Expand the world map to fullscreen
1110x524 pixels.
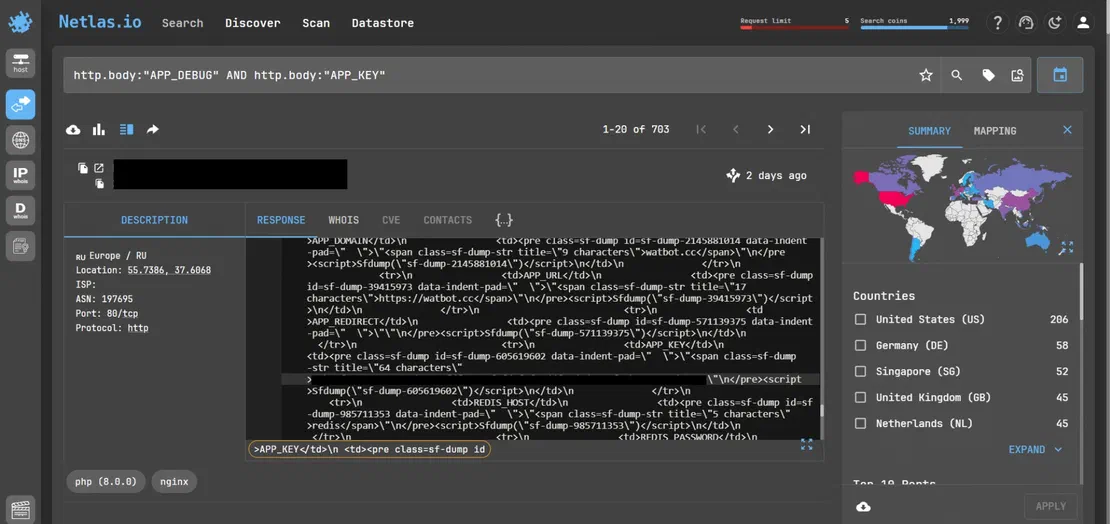point(1067,247)
